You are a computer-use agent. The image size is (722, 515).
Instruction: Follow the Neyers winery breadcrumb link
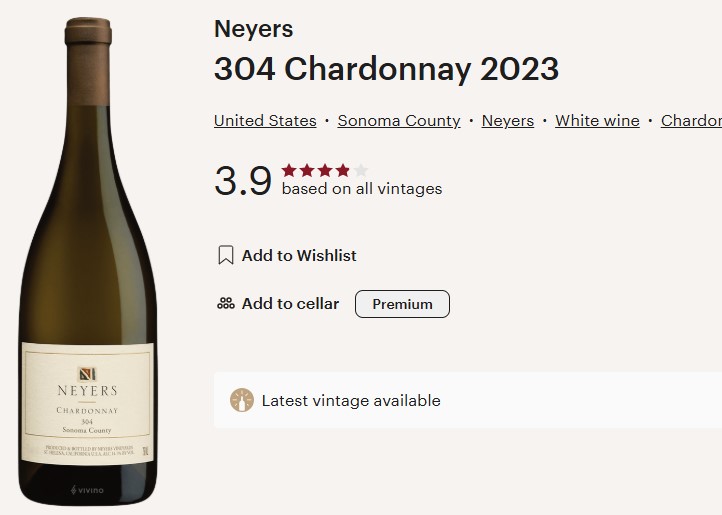(x=508, y=121)
